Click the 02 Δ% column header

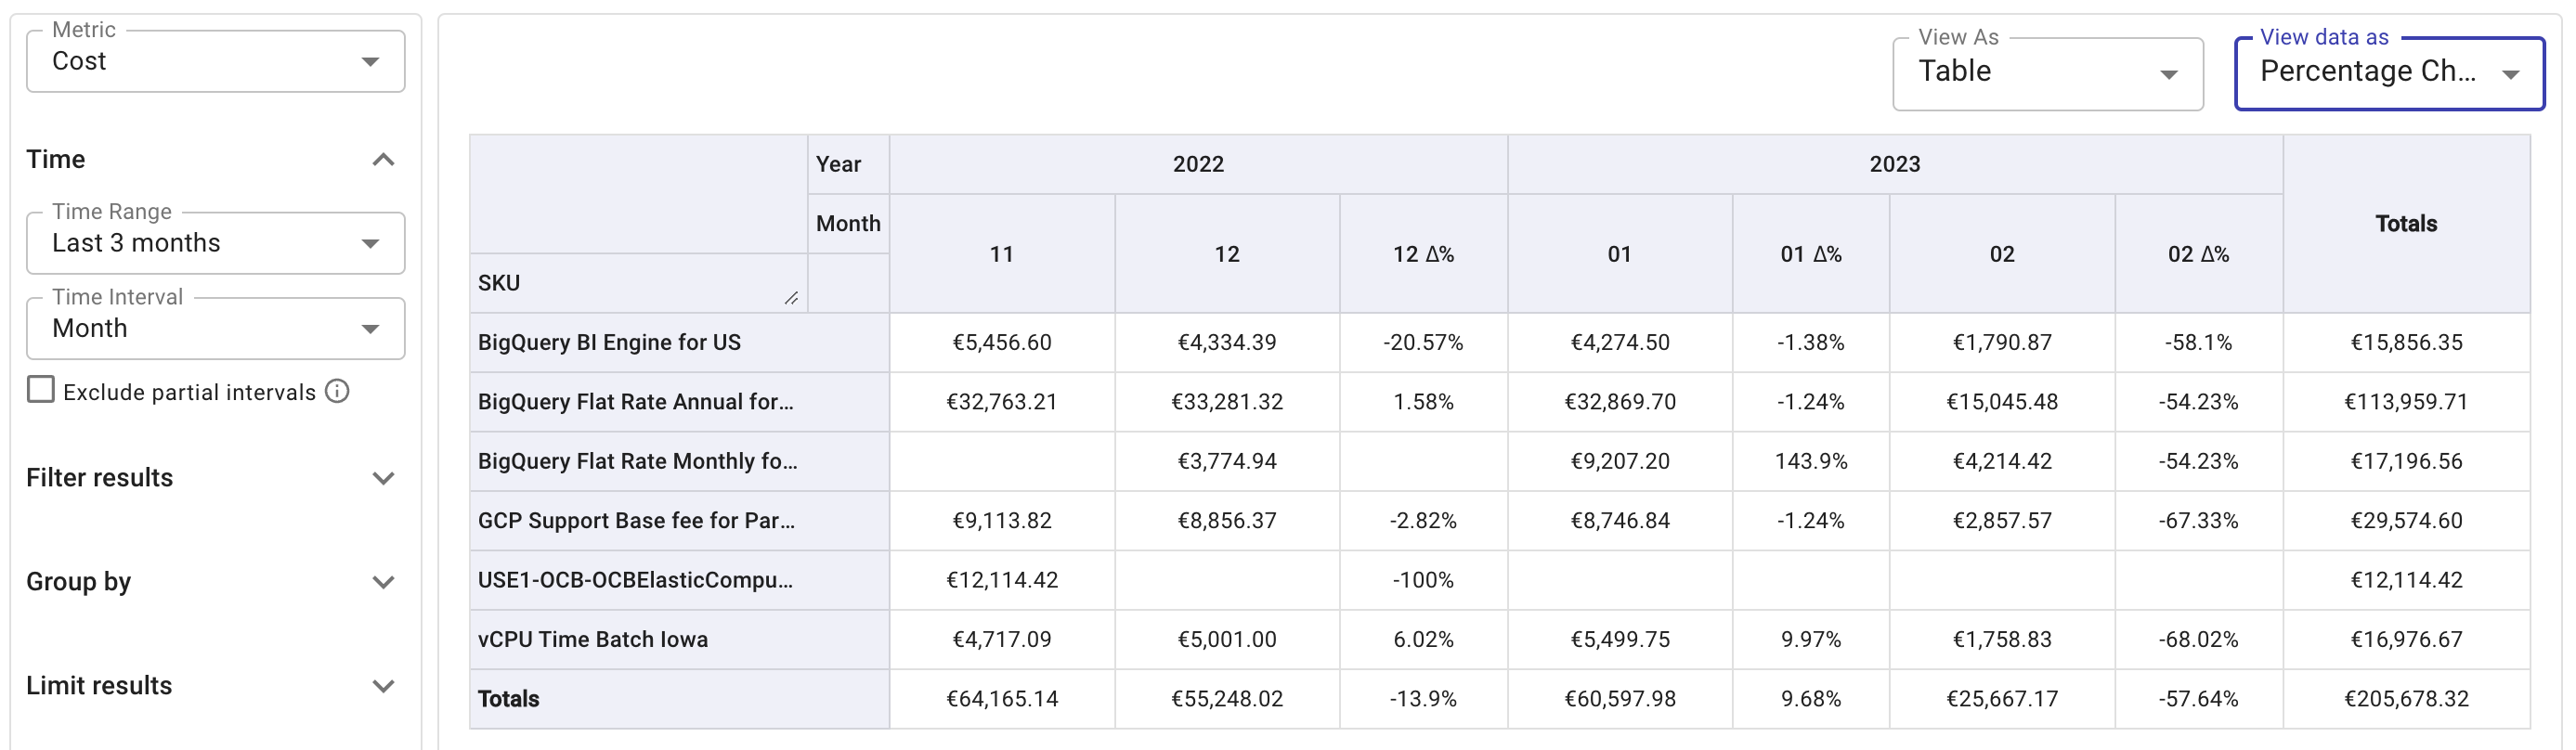click(2199, 254)
